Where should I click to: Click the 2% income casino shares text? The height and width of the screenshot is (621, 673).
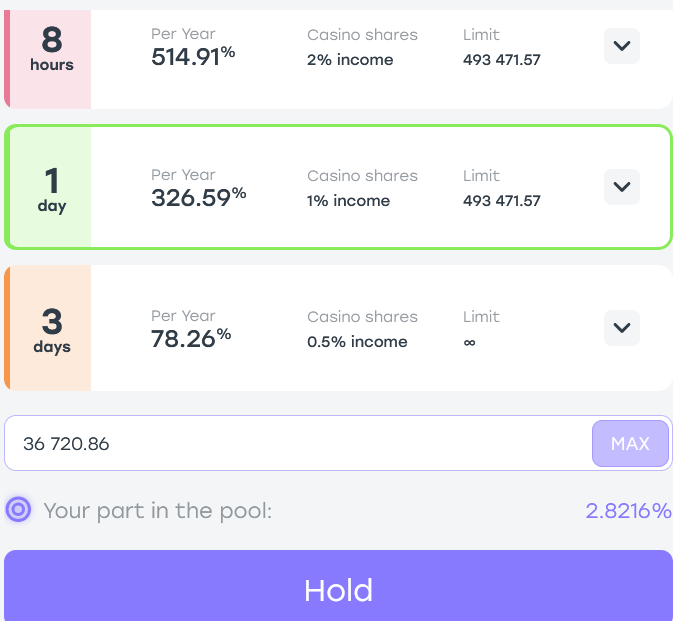[x=350, y=60]
